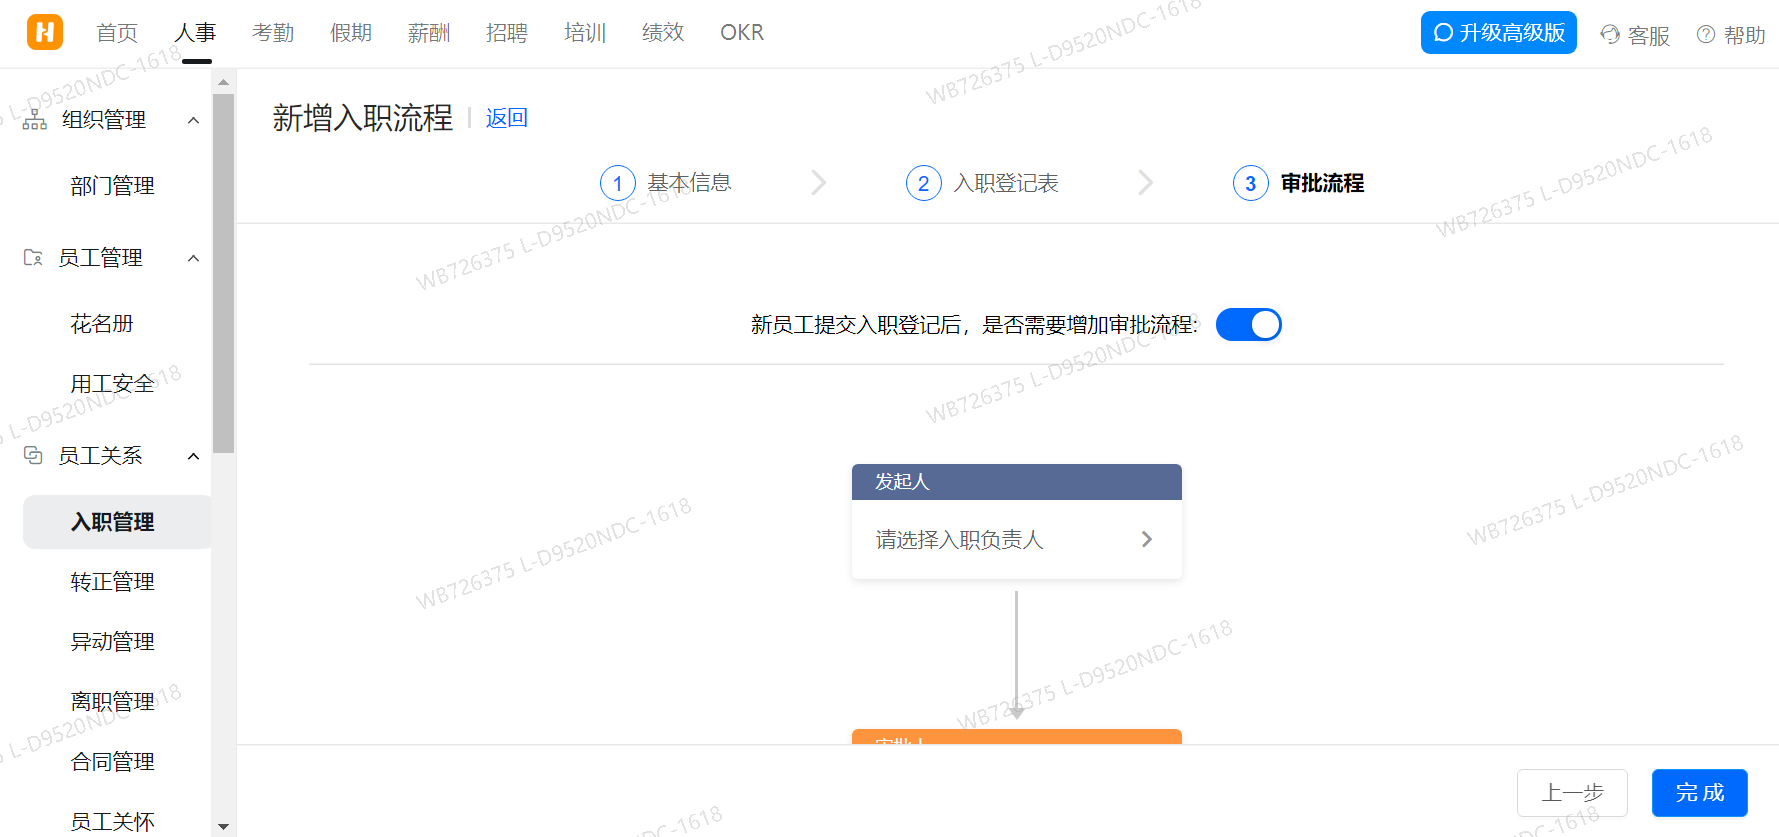Click the 完成 button

(x=1699, y=793)
